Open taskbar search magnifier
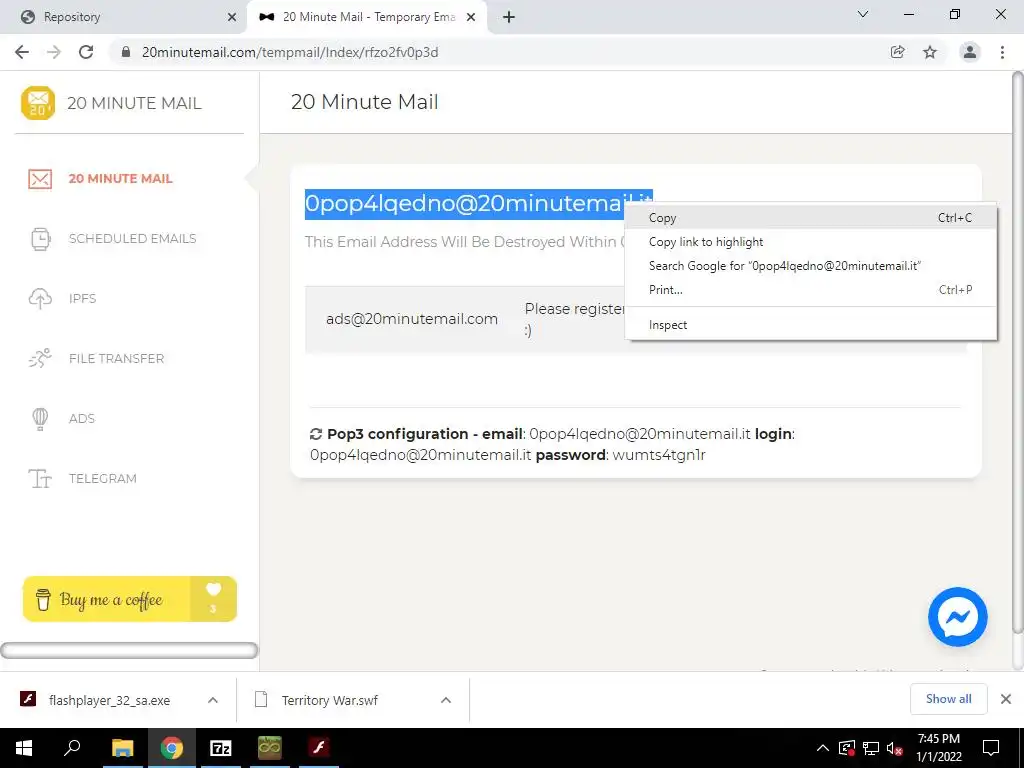The image size is (1024, 768). [x=72, y=748]
